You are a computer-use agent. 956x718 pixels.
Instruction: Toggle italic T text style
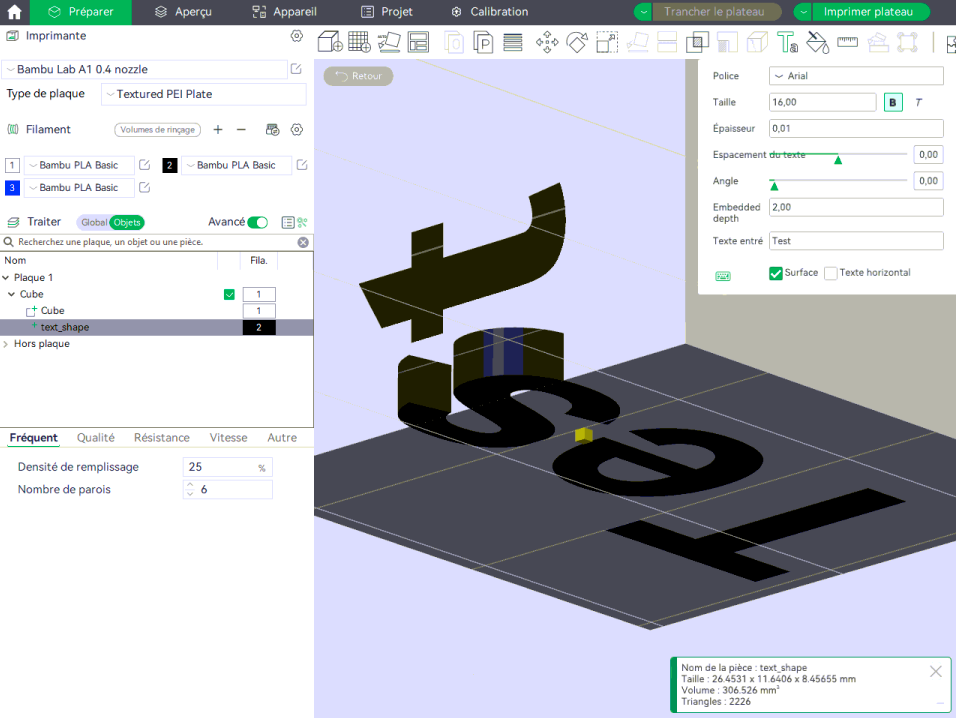[x=919, y=102]
